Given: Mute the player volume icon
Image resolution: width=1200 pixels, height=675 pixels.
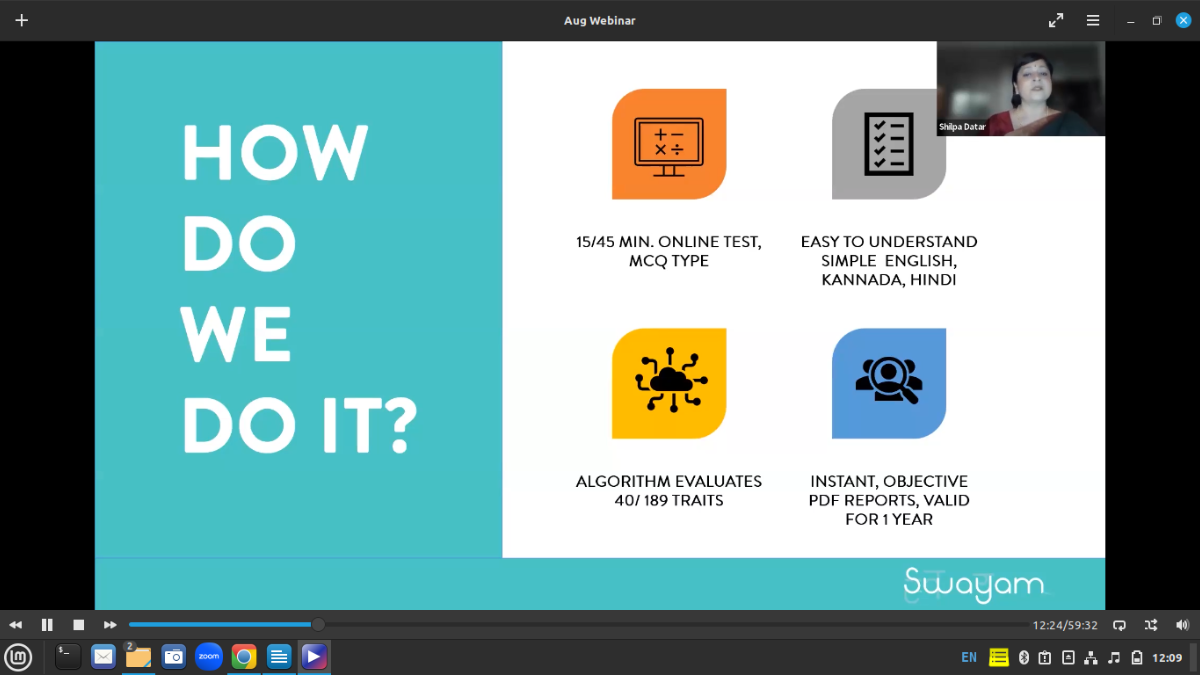Looking at the screenshot, I should pyautogui.click(x=1182, y=625).
